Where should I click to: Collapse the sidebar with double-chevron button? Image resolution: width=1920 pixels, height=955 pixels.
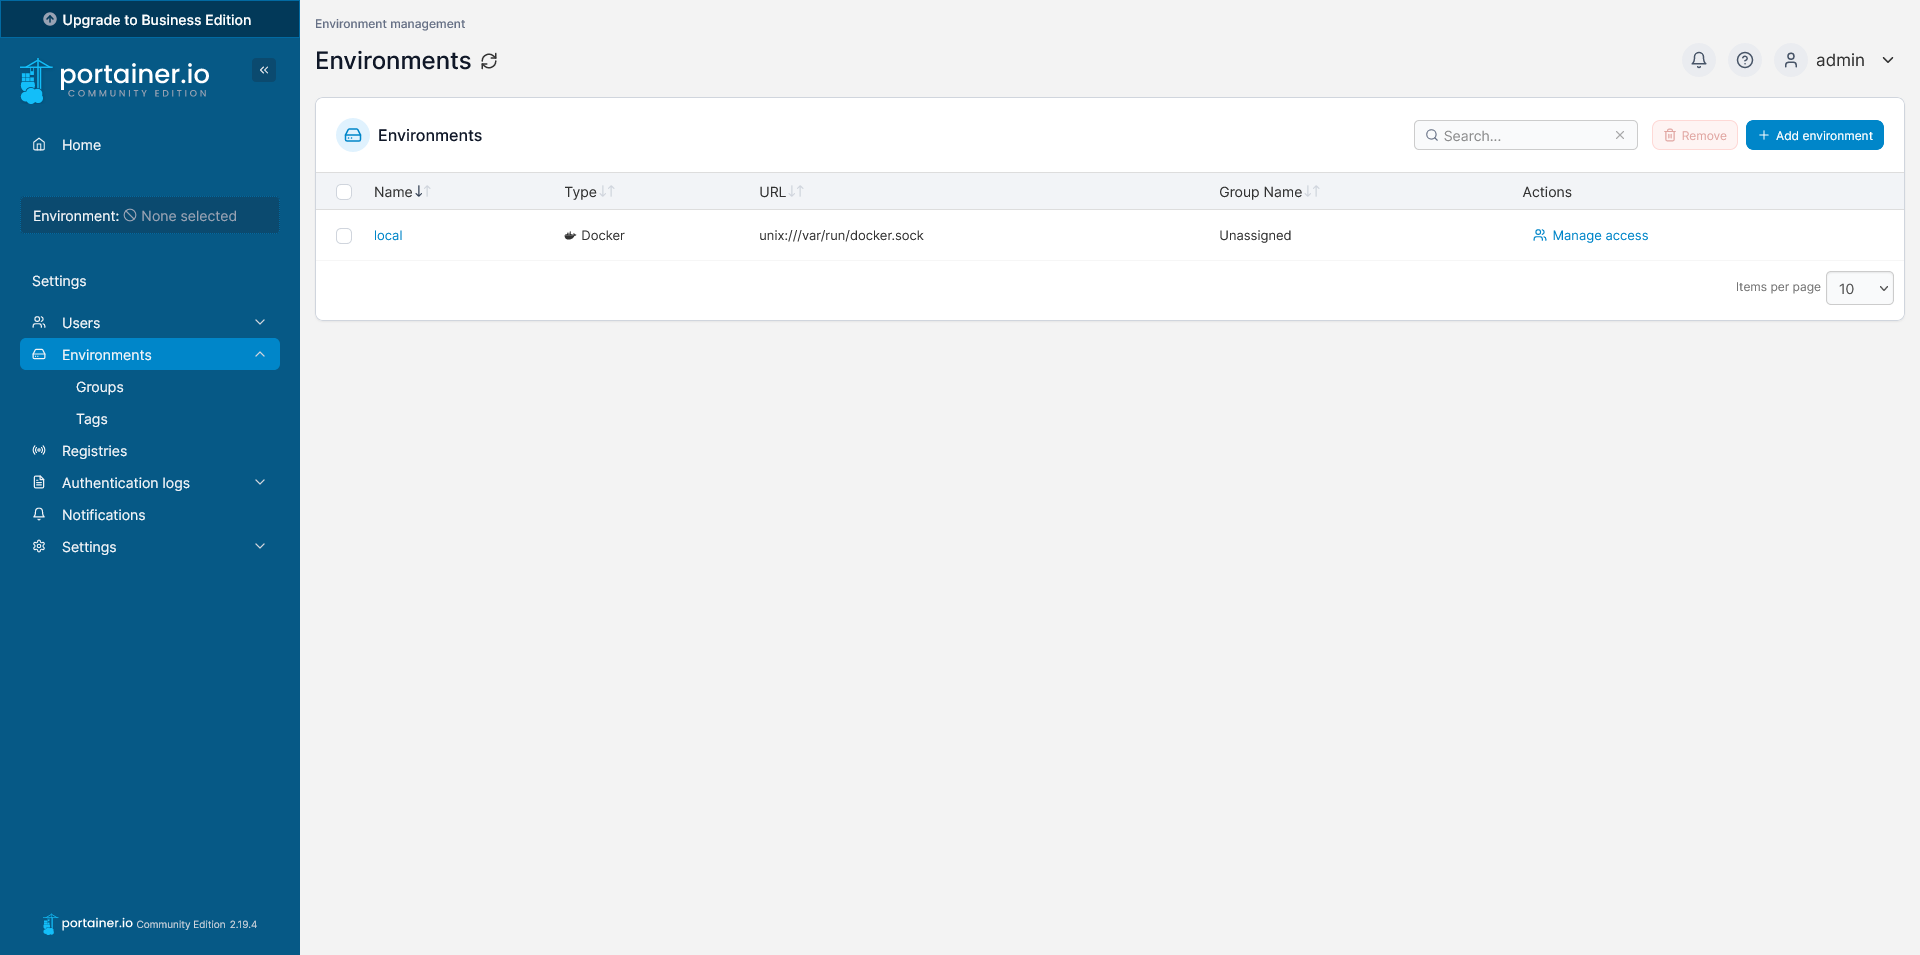(264, 70)
